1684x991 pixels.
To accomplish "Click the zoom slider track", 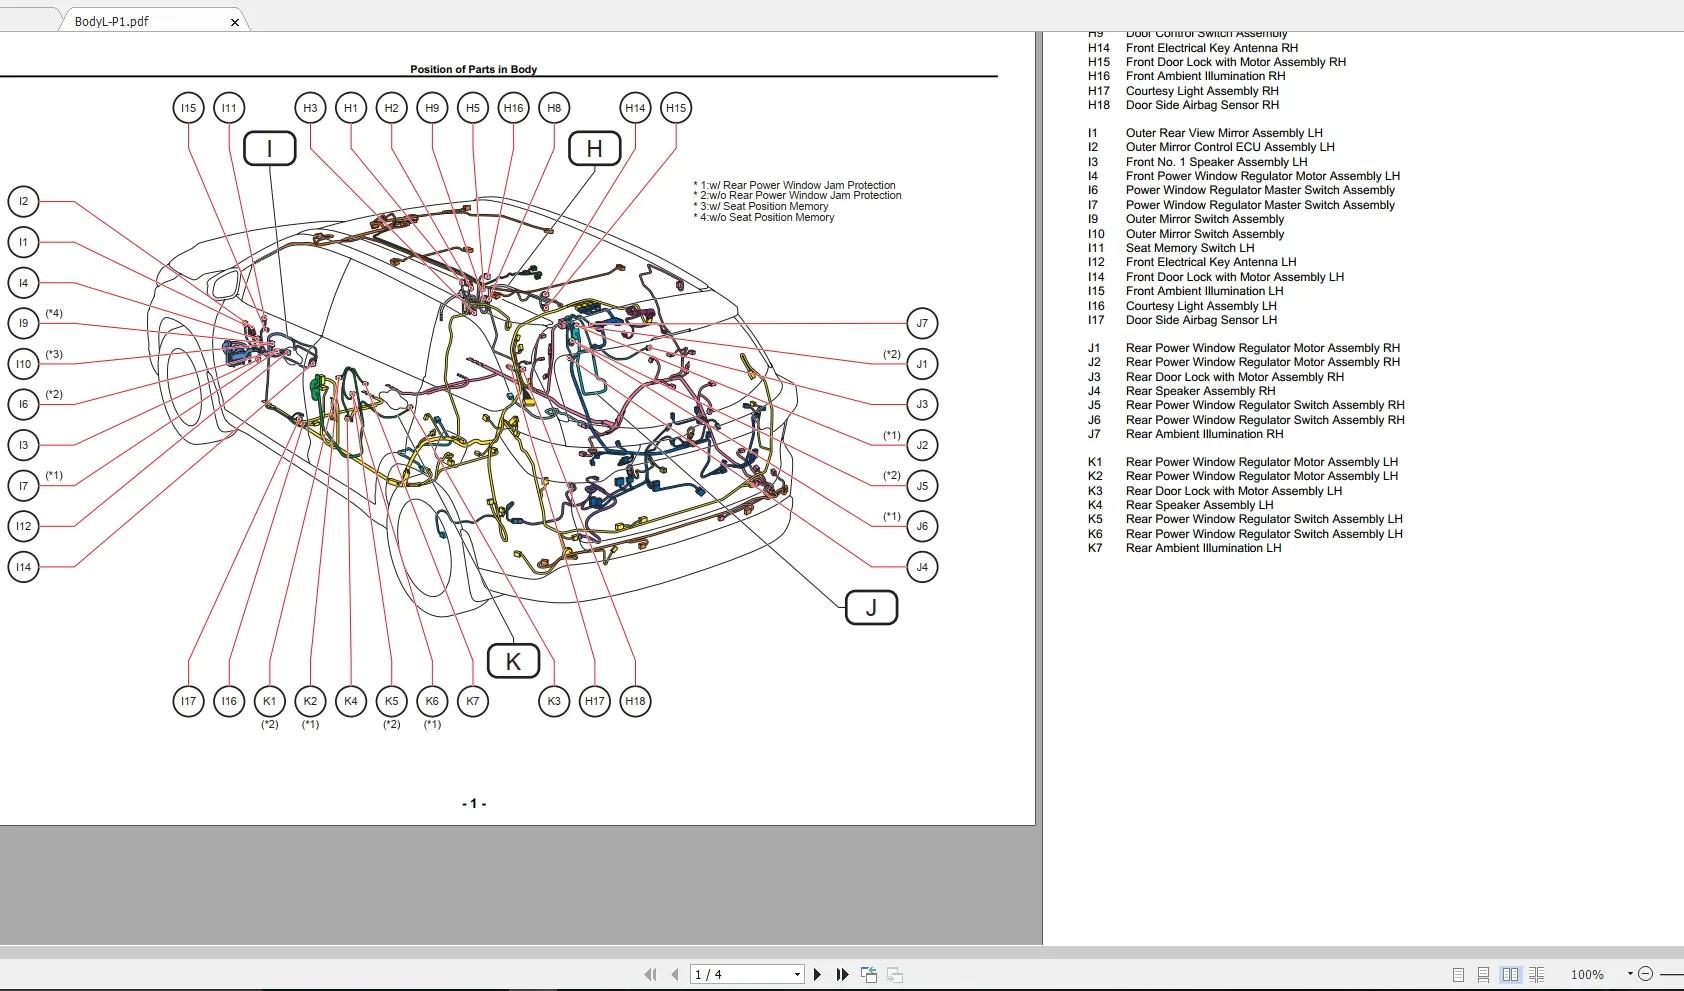I will 1671,974.
